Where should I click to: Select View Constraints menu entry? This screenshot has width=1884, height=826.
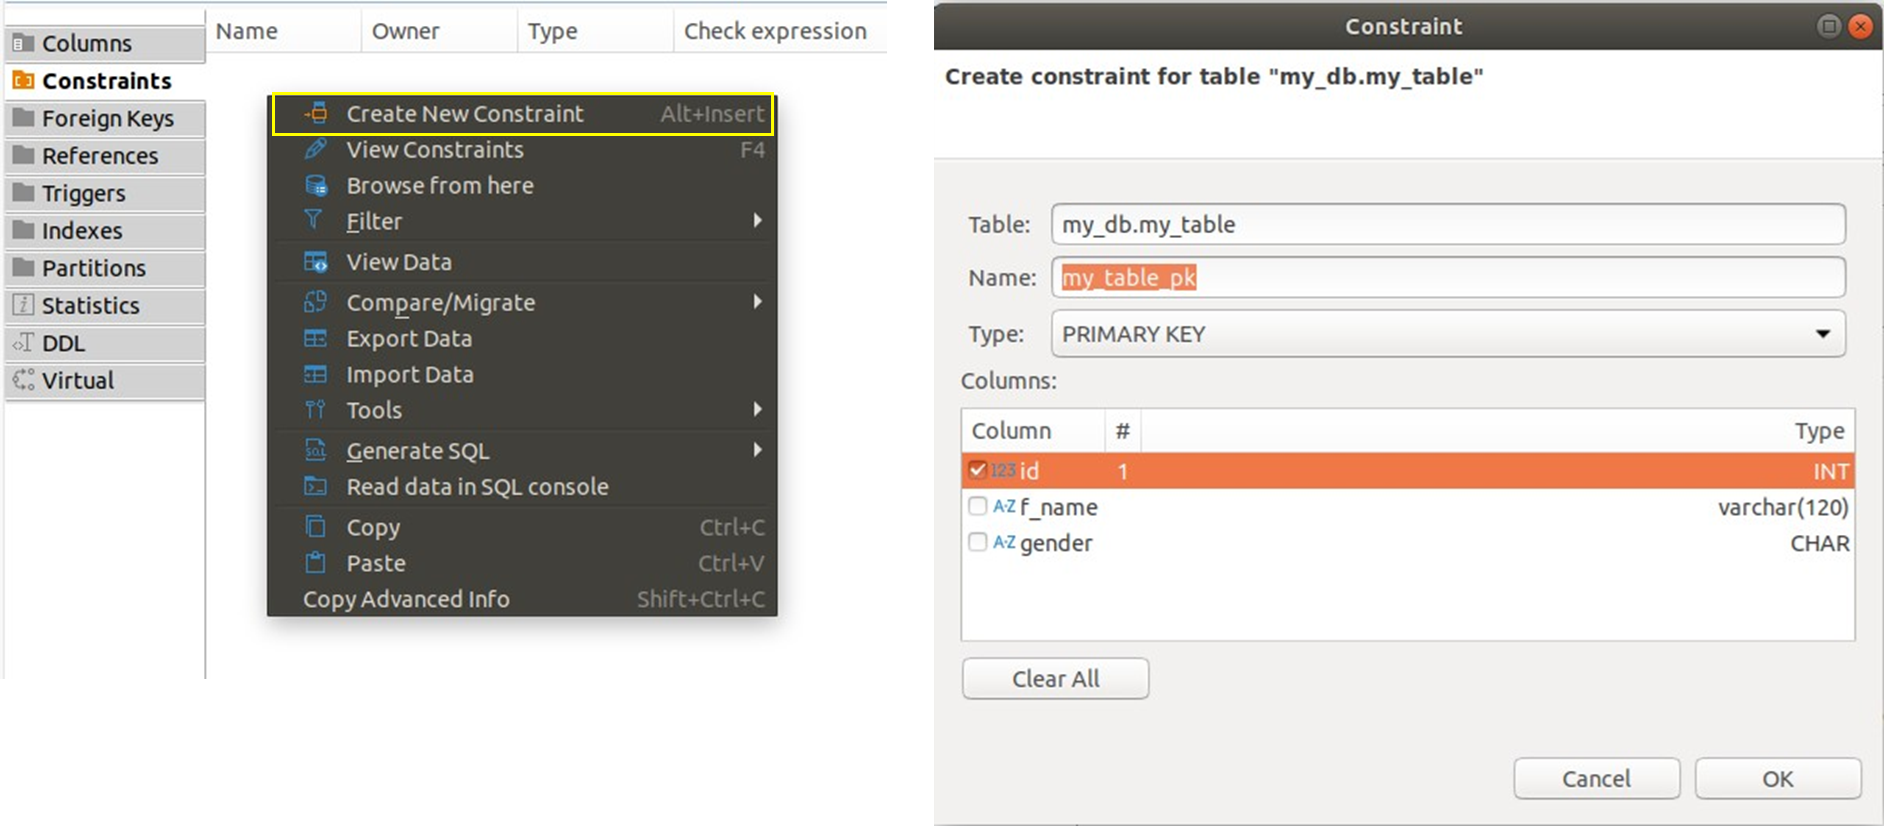(x=522, y=150)
